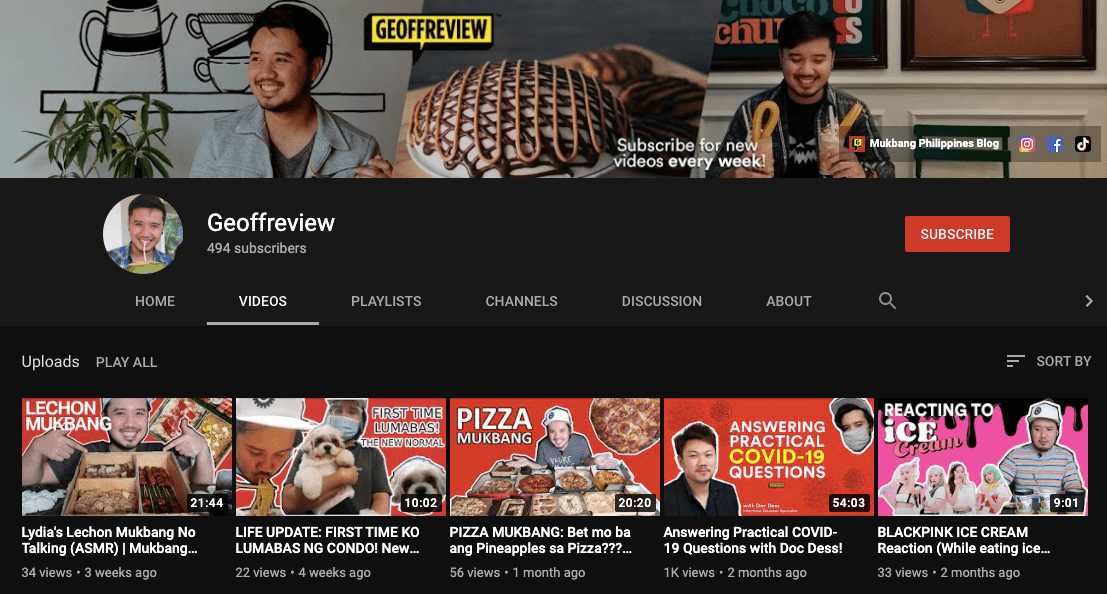Click the 54:03 duration badge

pyautogui.click(x=849, y=503)
